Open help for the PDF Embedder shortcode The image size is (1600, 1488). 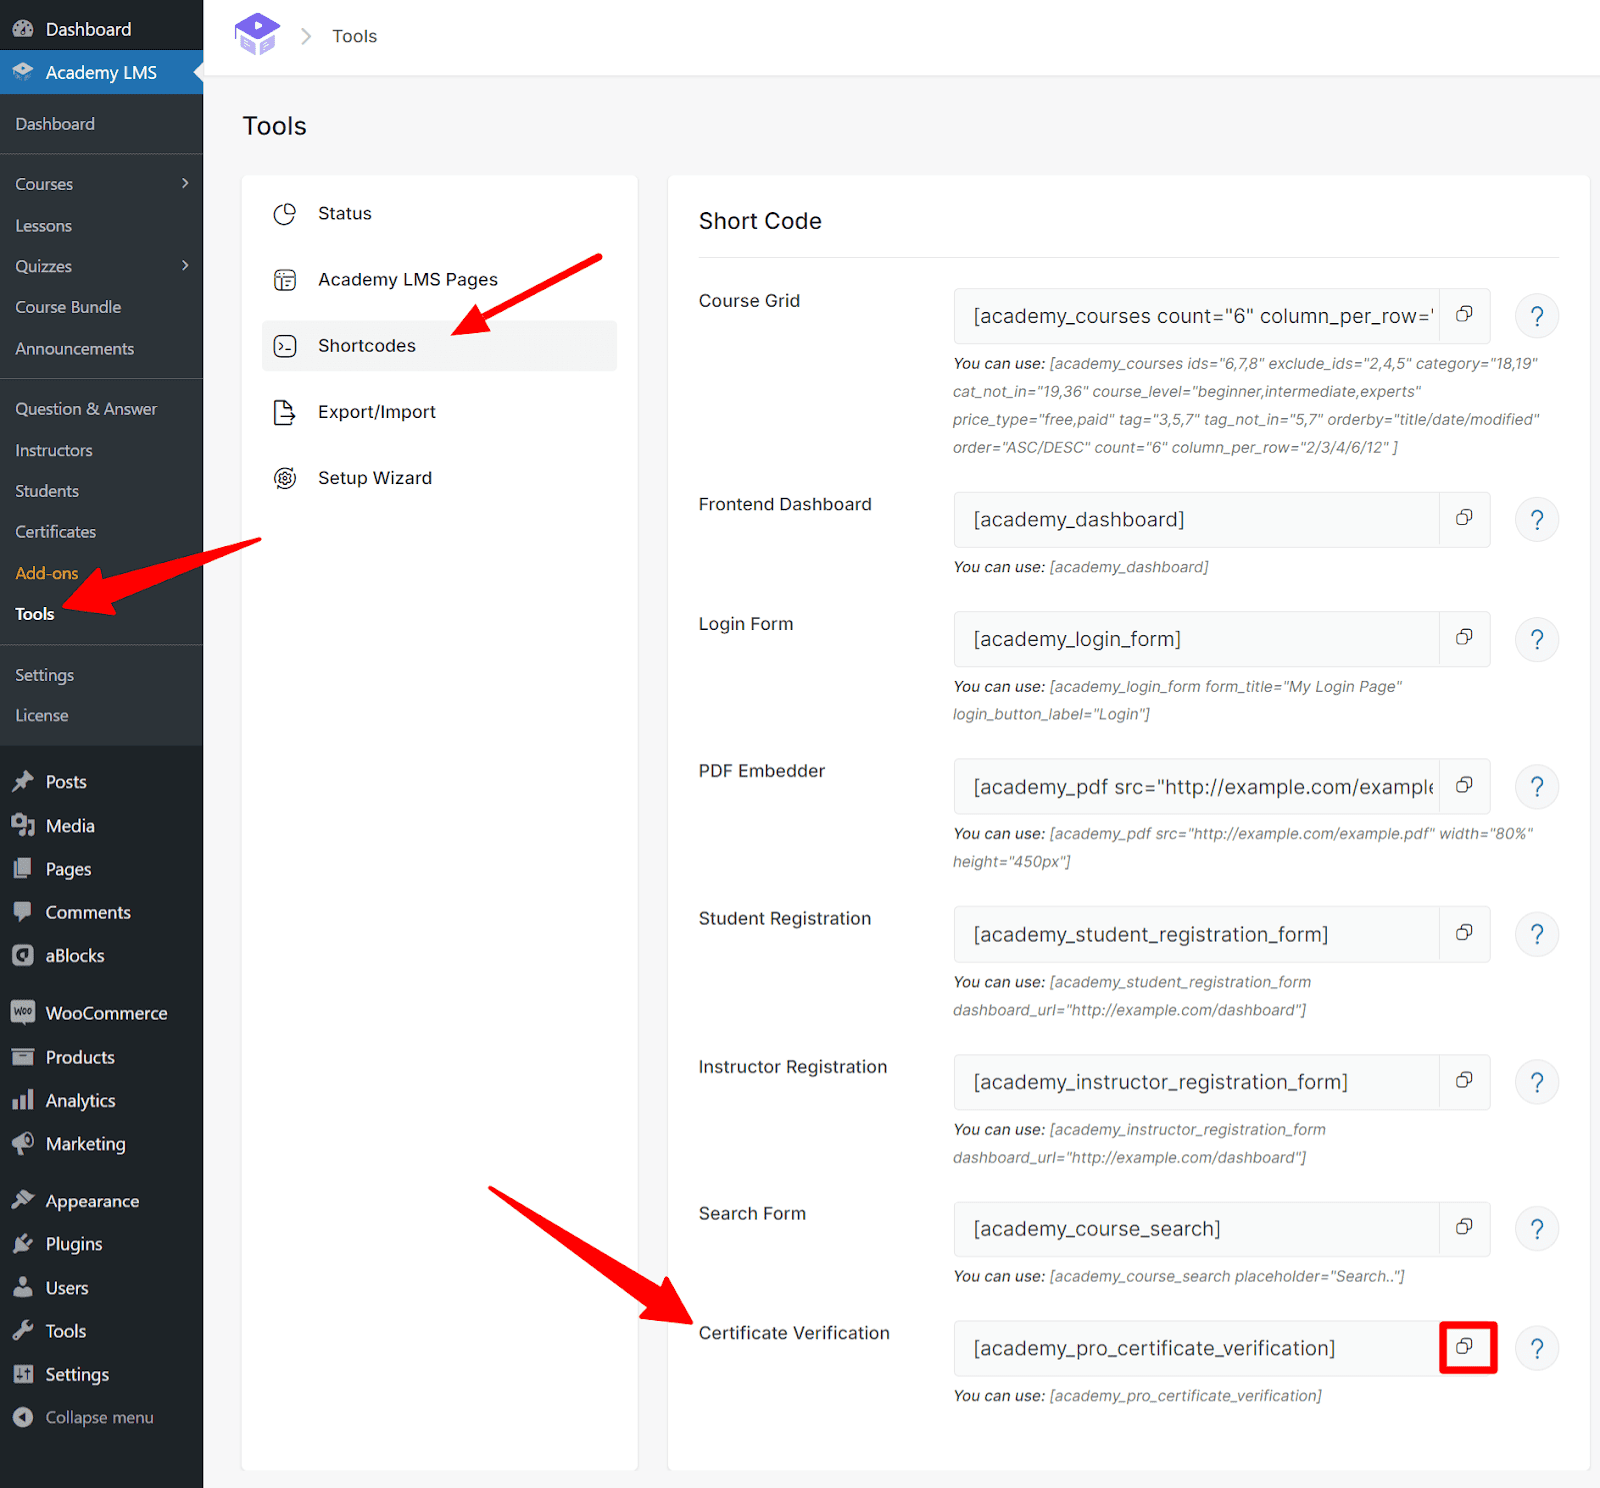[1537, 786]
